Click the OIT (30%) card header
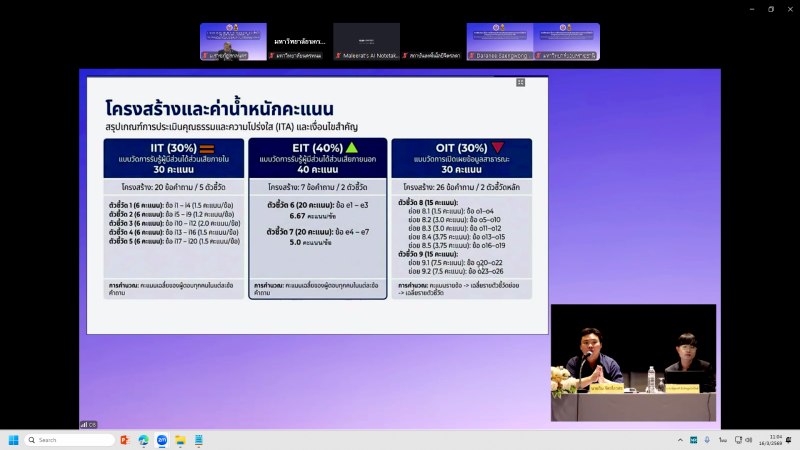800x450 pixels. coord(460,158)
